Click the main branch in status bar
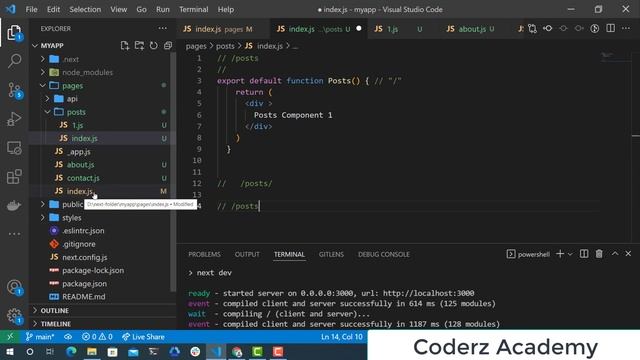The width and height of the screenshot is (640, 360). (40, 337)
